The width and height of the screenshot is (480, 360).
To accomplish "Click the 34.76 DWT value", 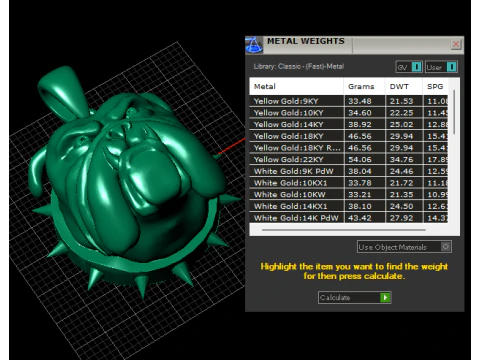I will (x=401, y=159).
